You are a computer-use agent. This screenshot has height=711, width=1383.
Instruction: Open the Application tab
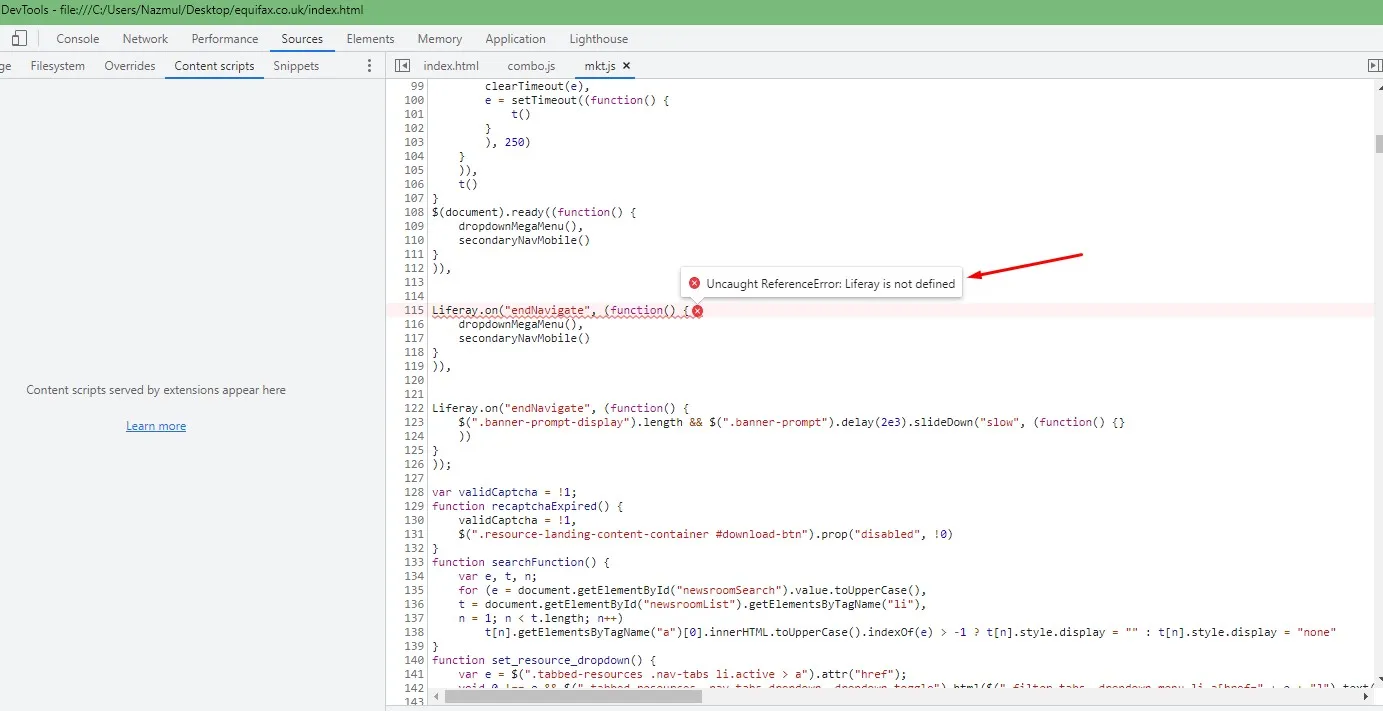[x=515, y=39]
